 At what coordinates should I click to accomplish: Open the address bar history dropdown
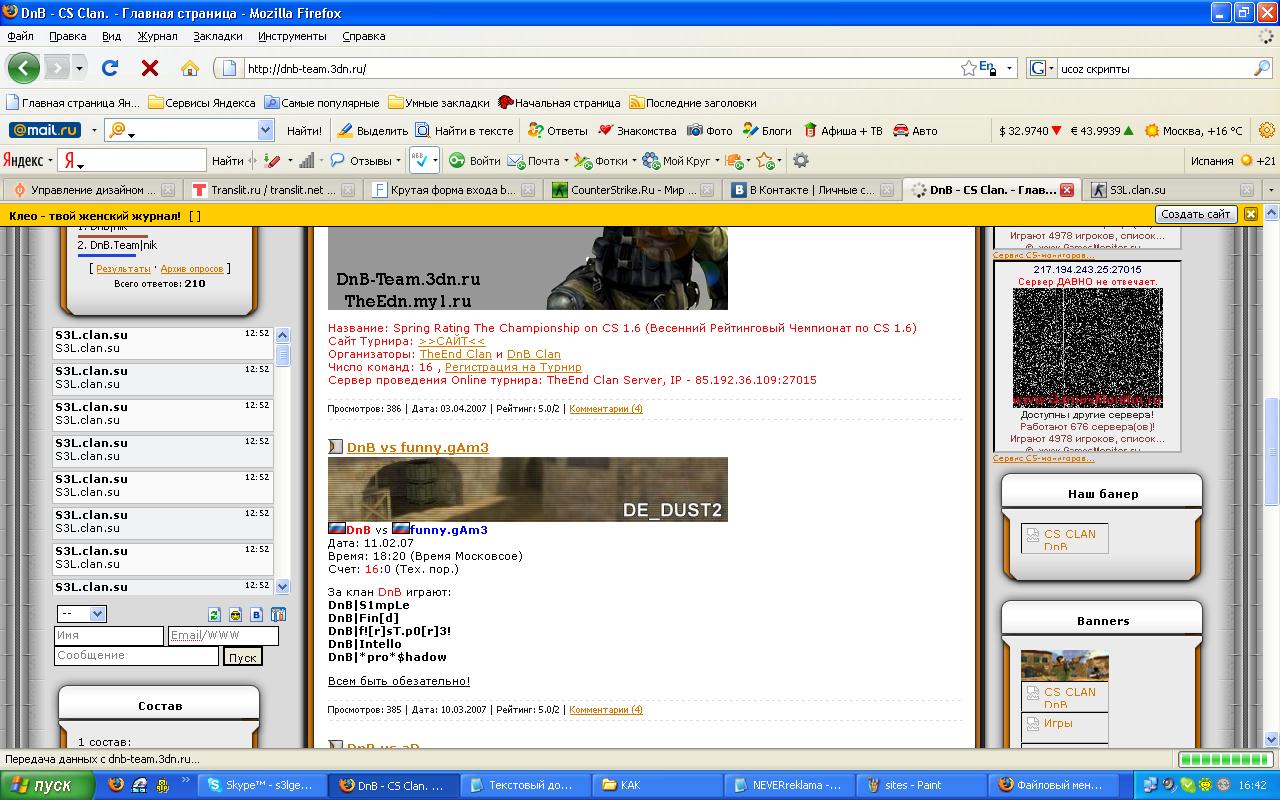point(1009,68)
